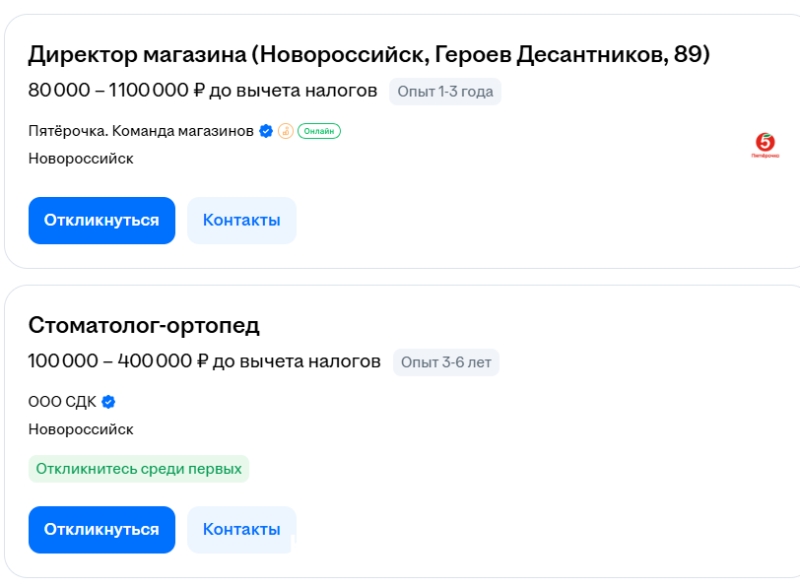Click the Опыт 3-6 лет tag
800x587 pixels.
pos(446,362)
